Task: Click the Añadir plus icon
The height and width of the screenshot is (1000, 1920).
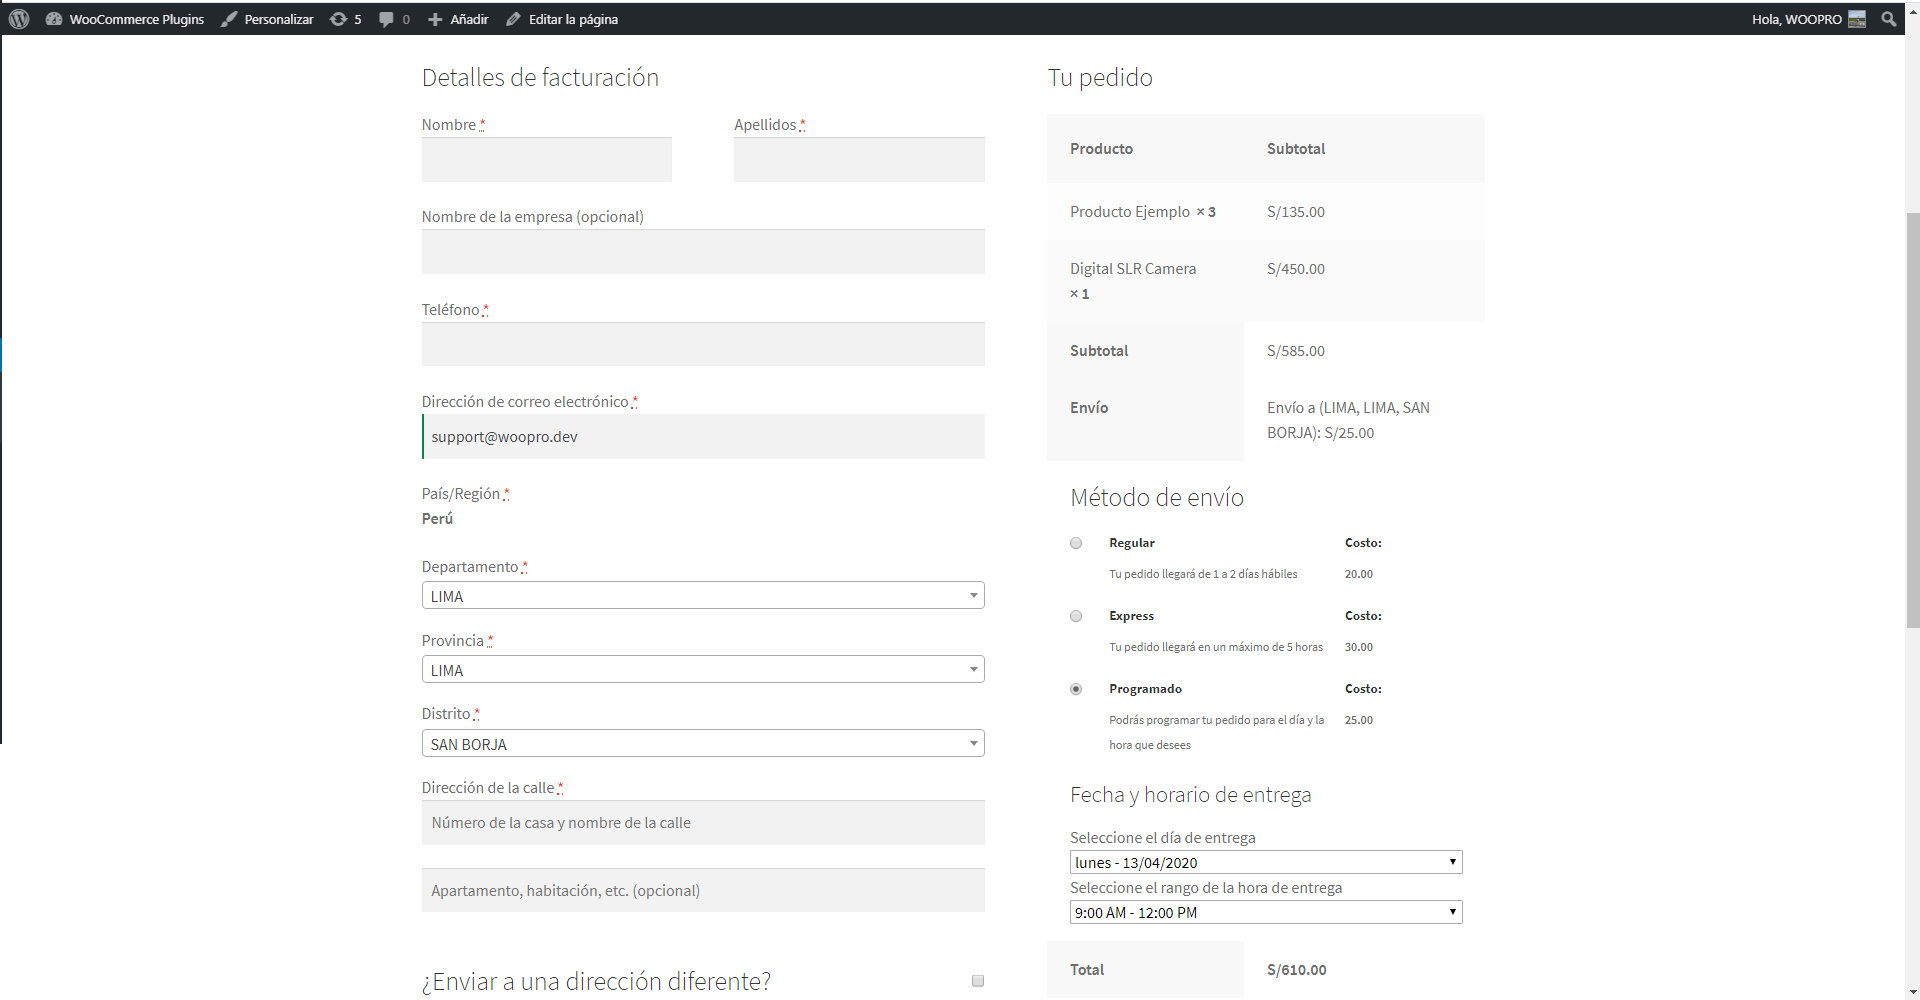Action: click(435, 19)
